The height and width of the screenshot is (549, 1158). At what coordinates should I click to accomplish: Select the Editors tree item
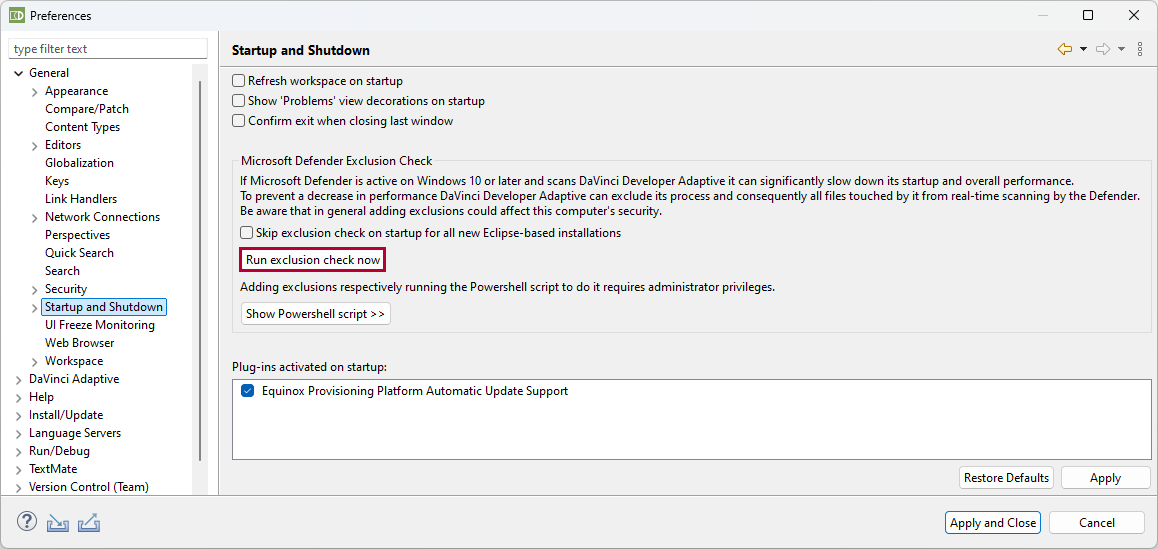click(x=64, y=145)
